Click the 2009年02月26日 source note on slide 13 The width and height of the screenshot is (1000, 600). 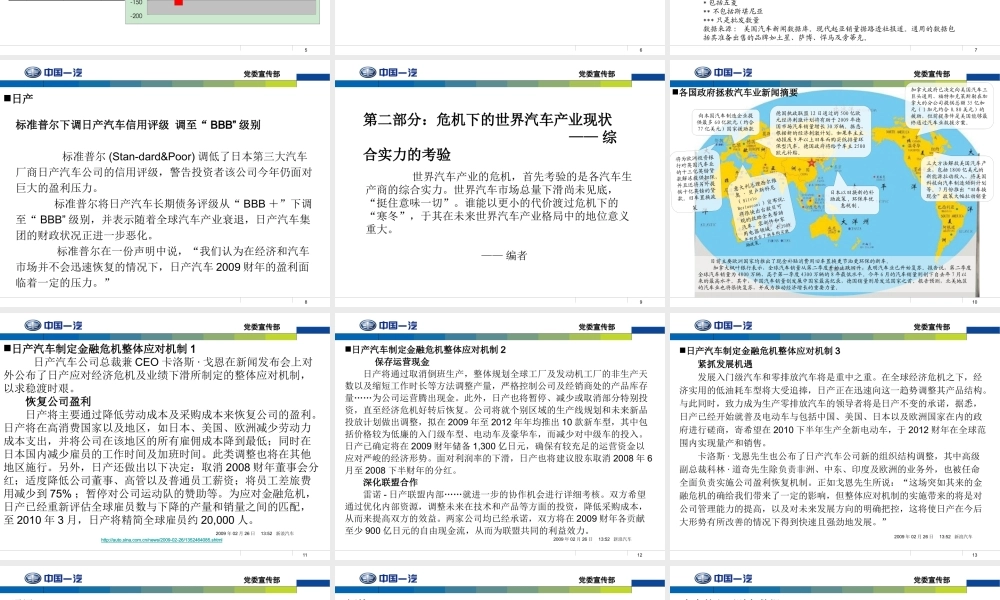(x=933, y=537)
